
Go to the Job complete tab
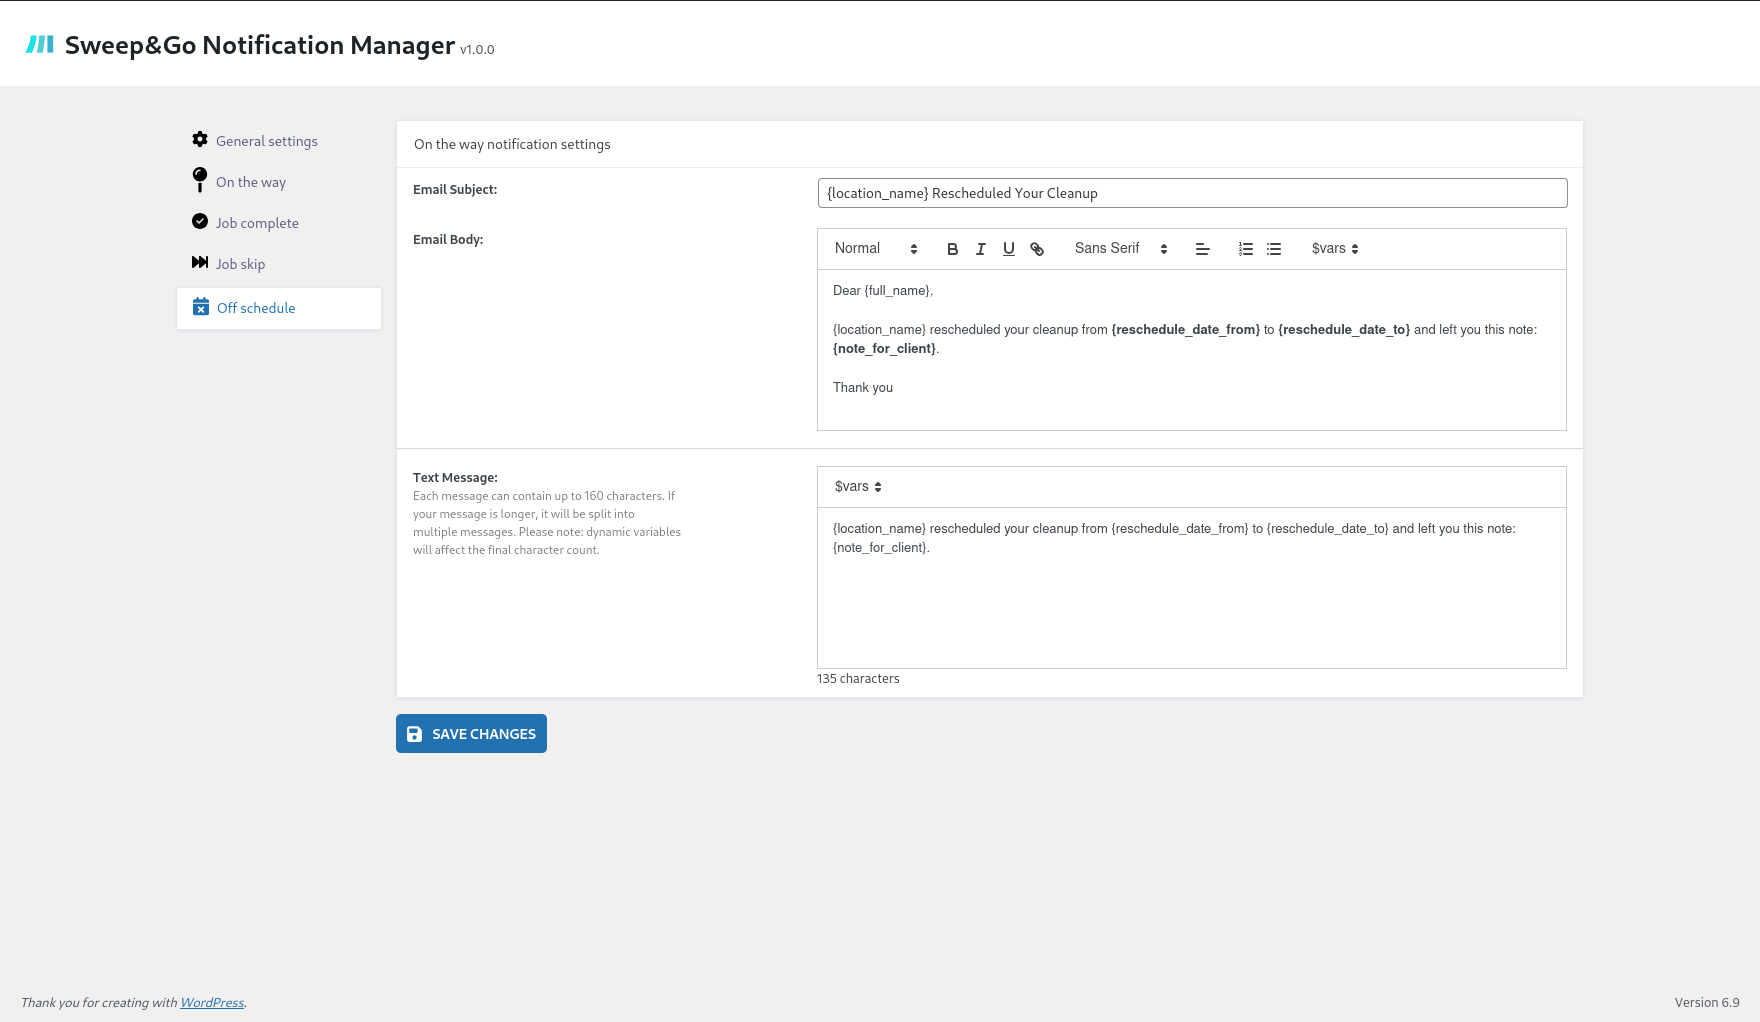coord(257,223)
